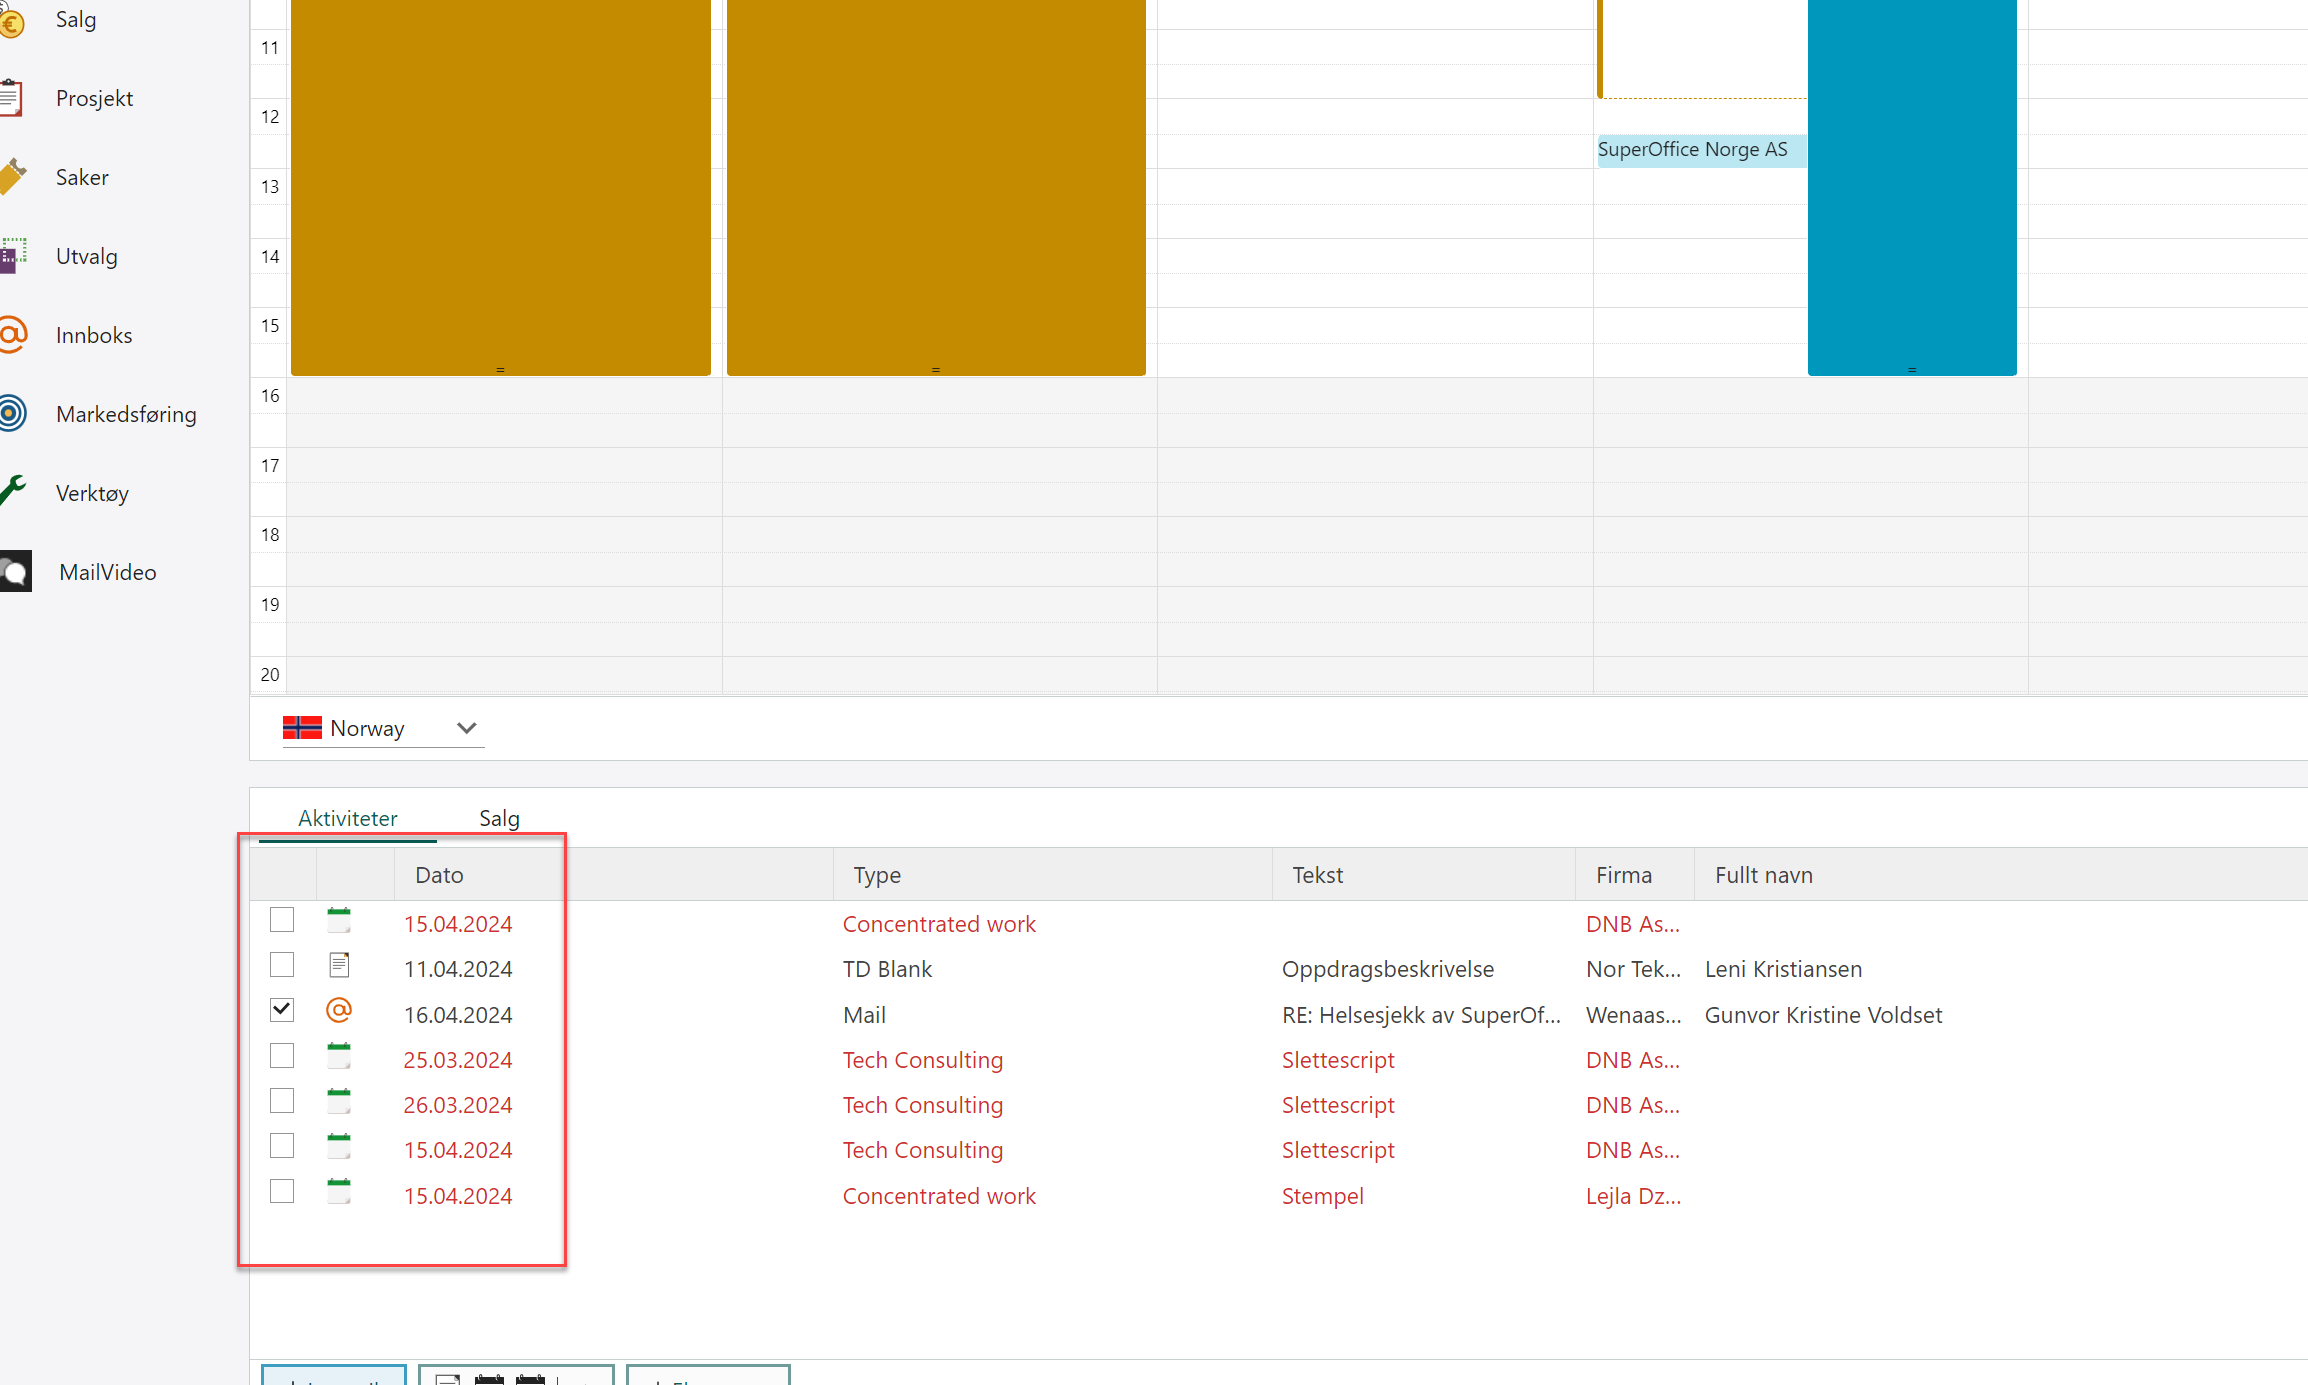Open the Stempel activity text link
The width and height of the screenshot is (2308, 1385).
1322,1196
